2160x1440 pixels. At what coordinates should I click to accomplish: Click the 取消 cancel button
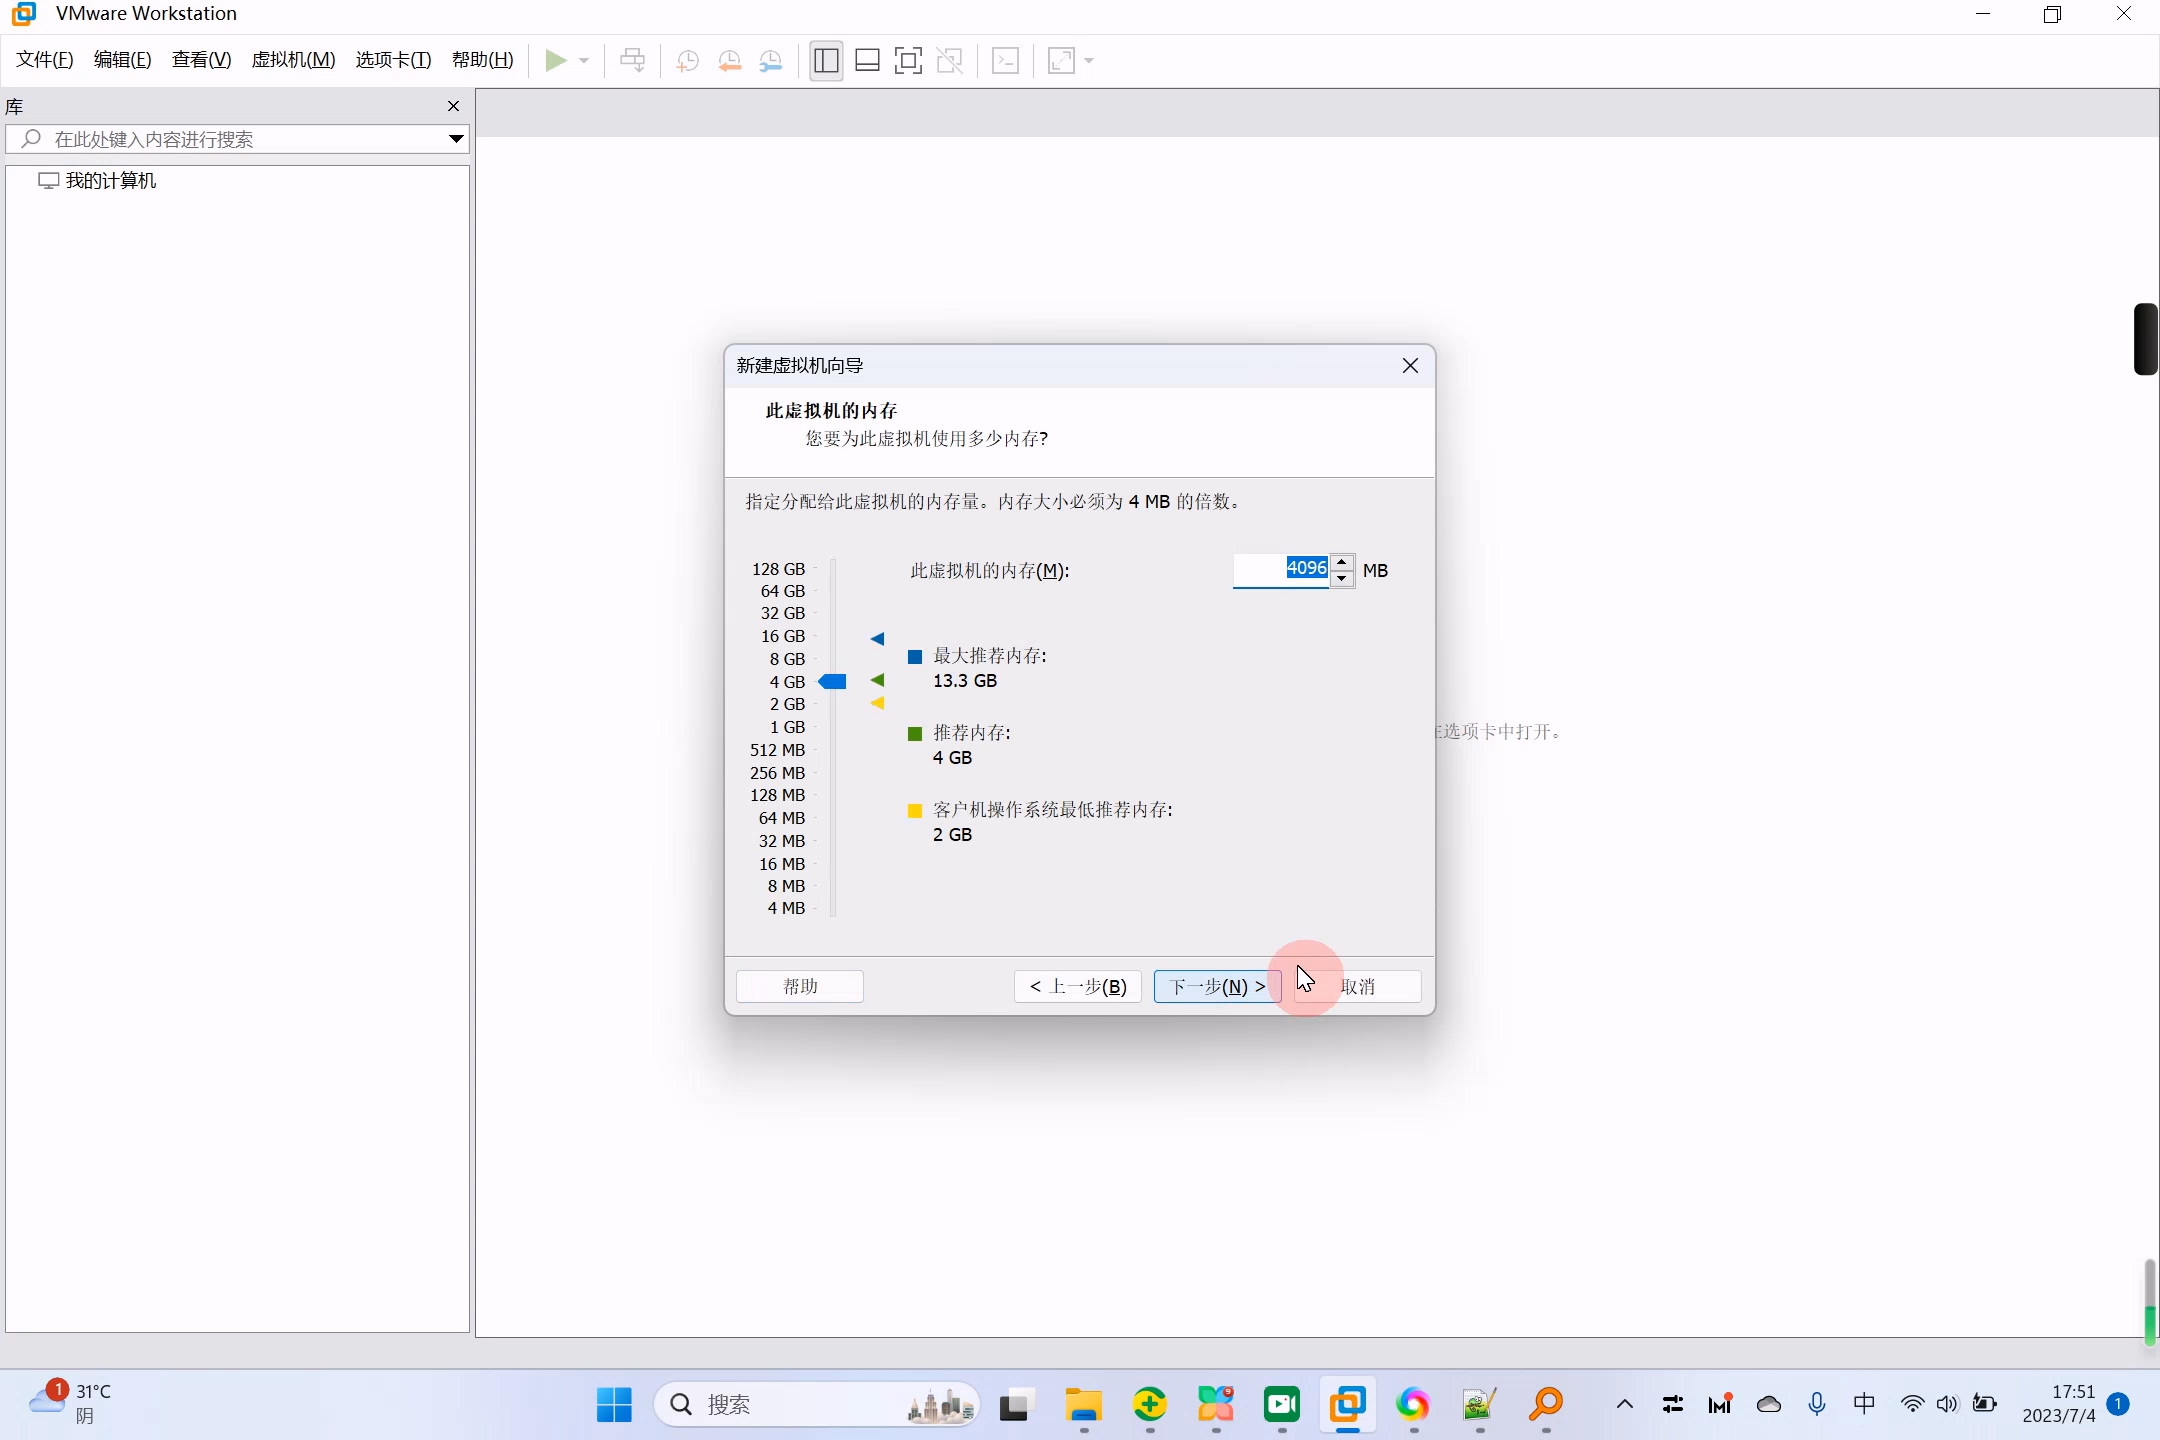1357,987
